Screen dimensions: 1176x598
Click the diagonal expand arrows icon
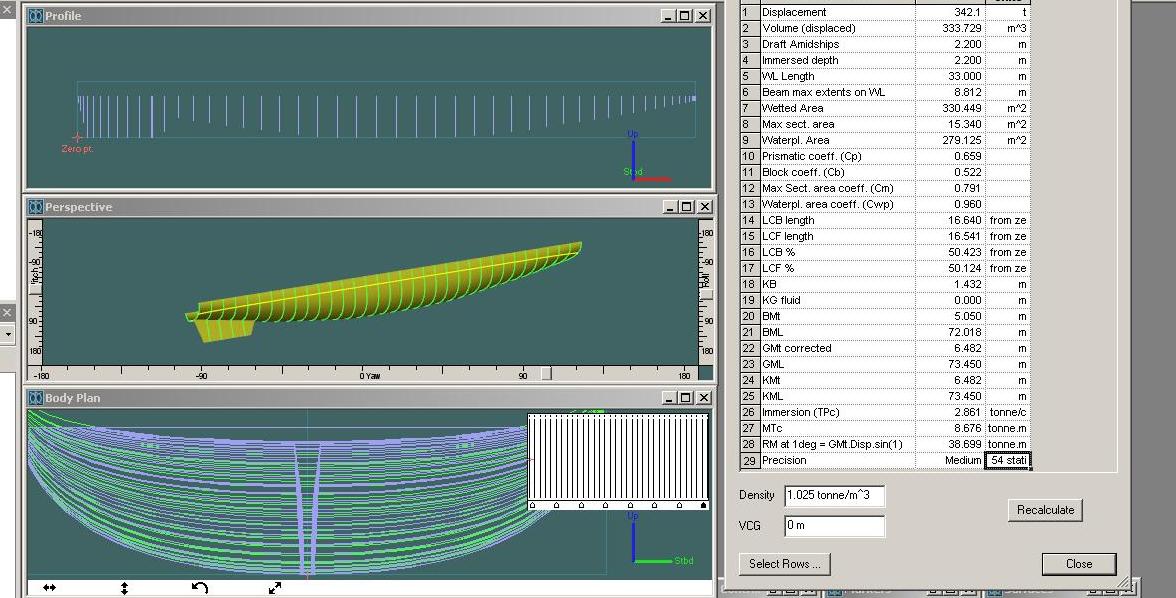(x=275, y=588)
